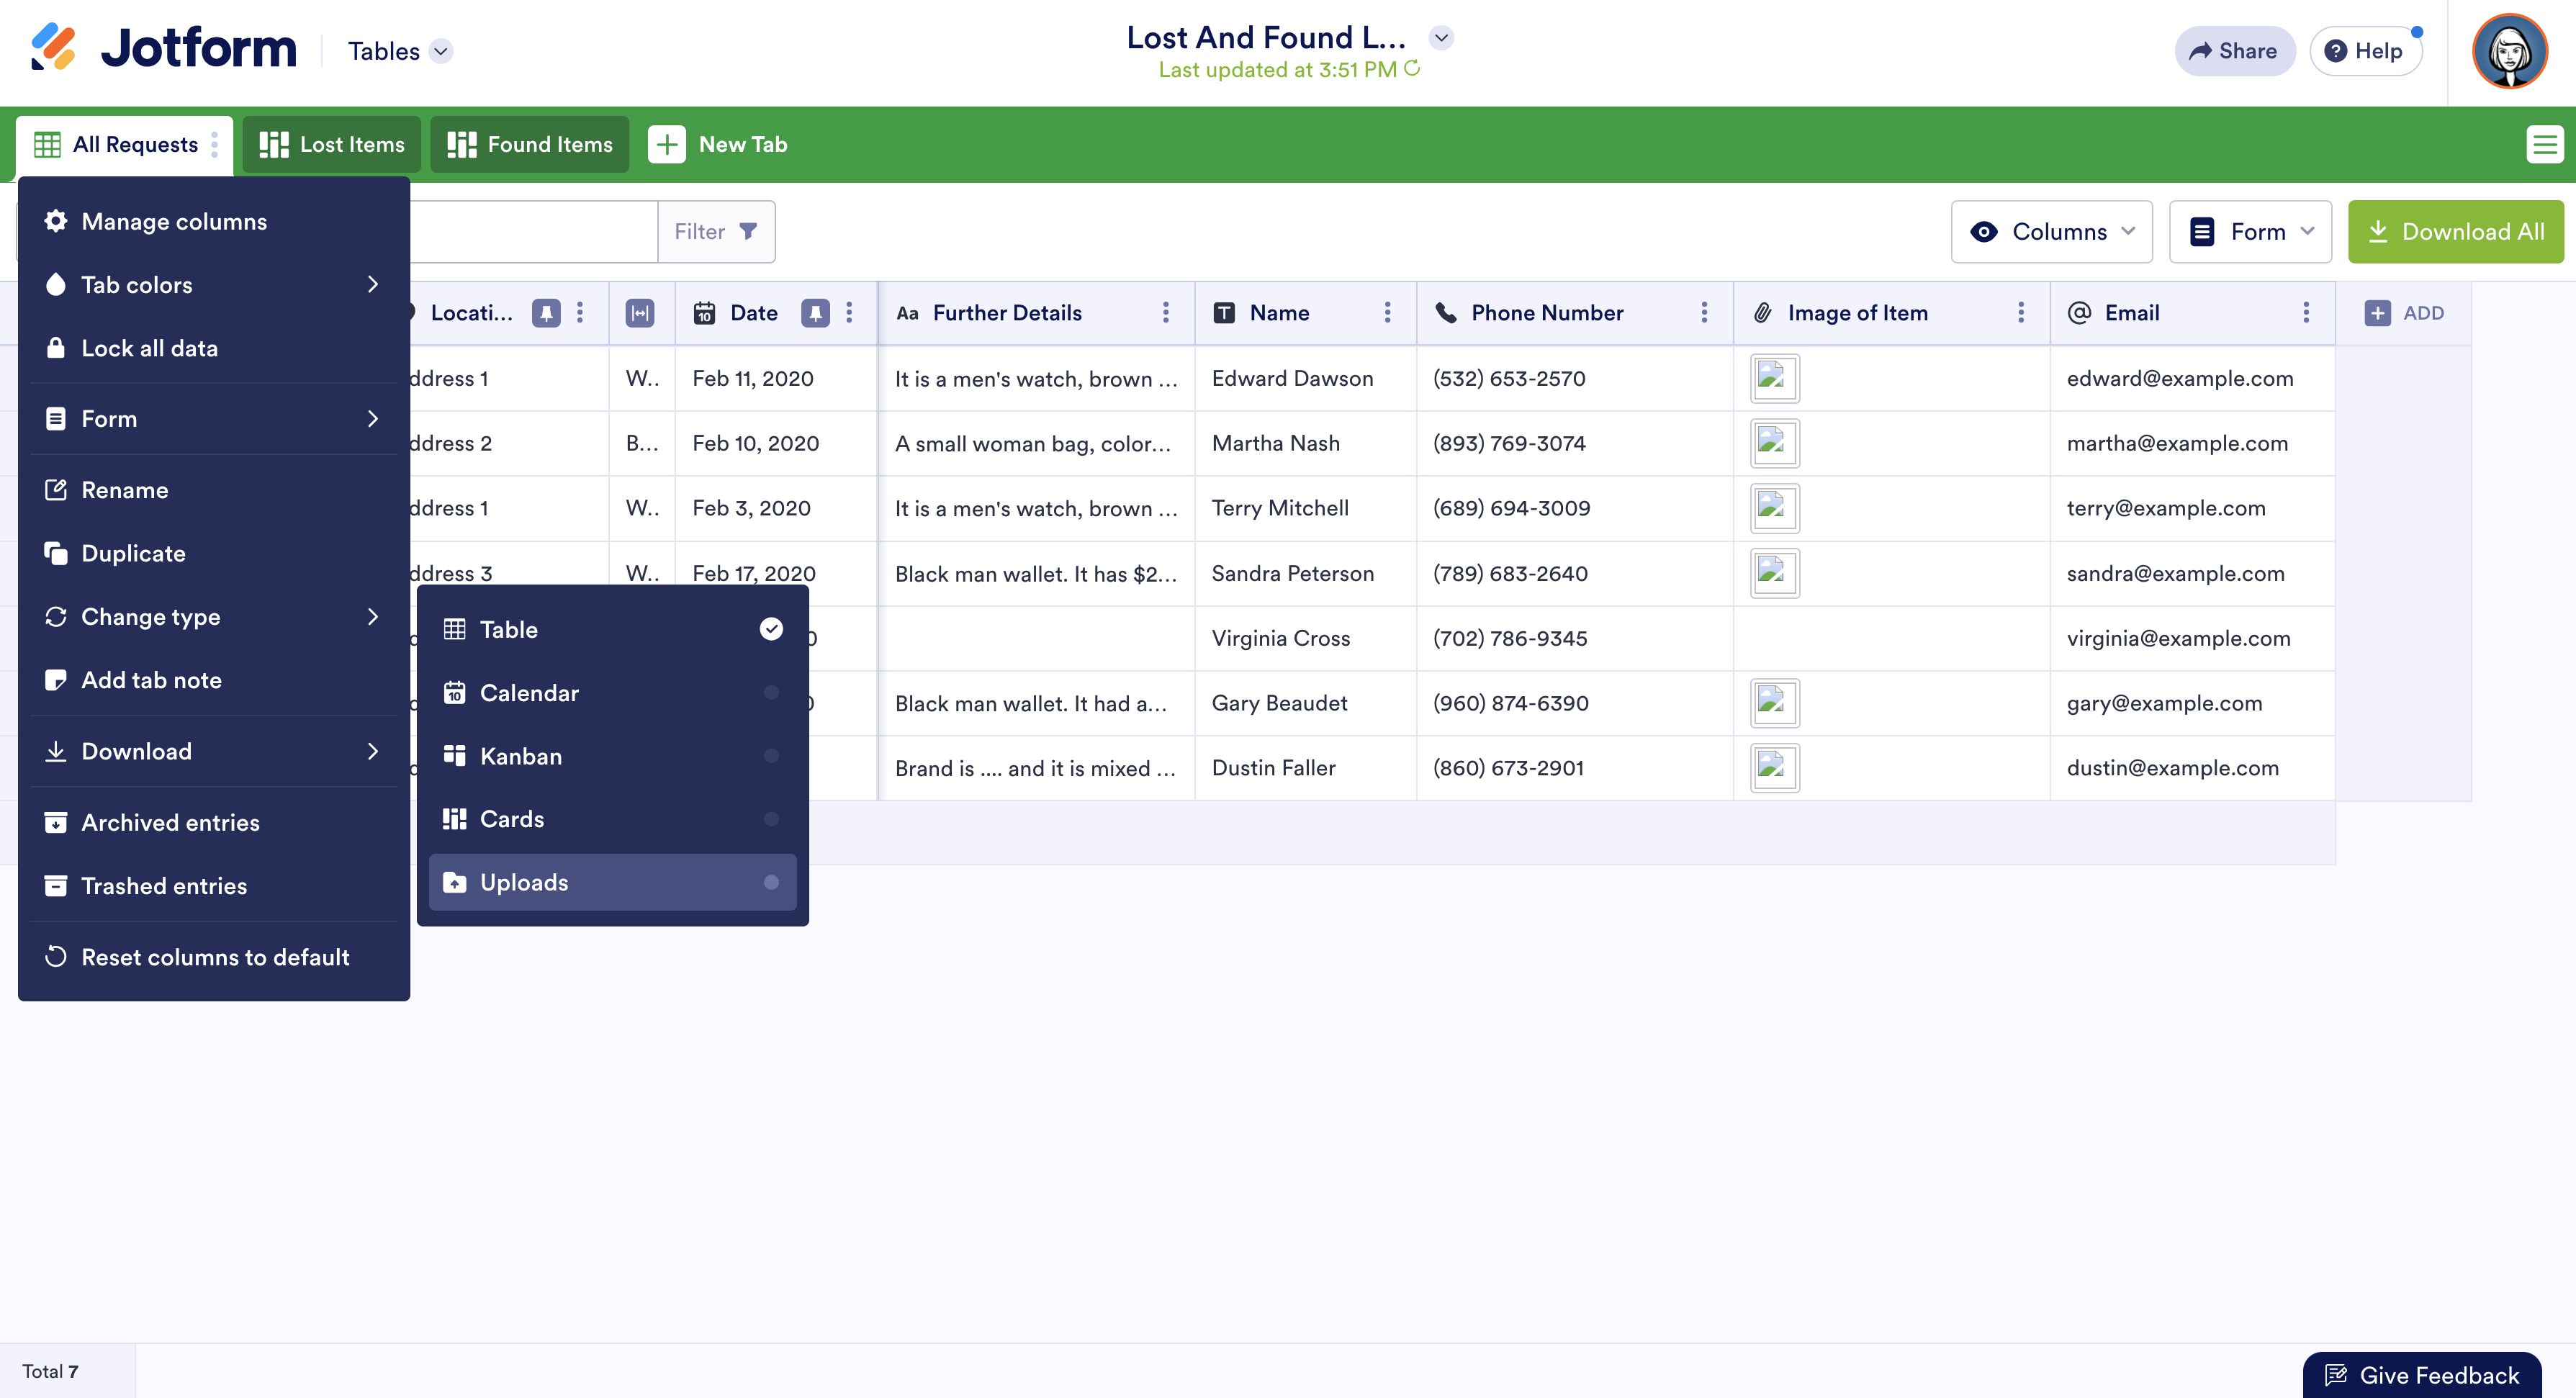This screenshot has height=1398, width=2576.
Task: Click the pin icon on Date column
Action: pyautogui.click(x=815, y=313)
